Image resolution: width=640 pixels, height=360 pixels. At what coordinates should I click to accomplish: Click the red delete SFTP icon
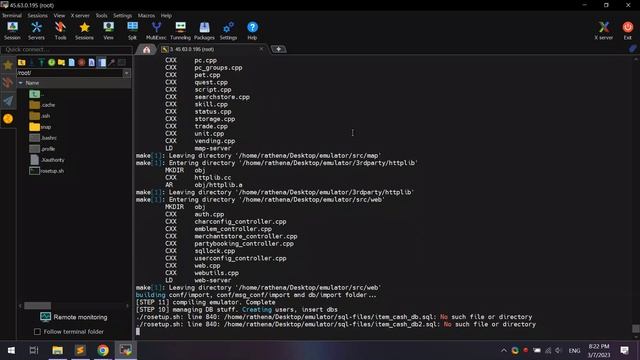tap(82, 62)
